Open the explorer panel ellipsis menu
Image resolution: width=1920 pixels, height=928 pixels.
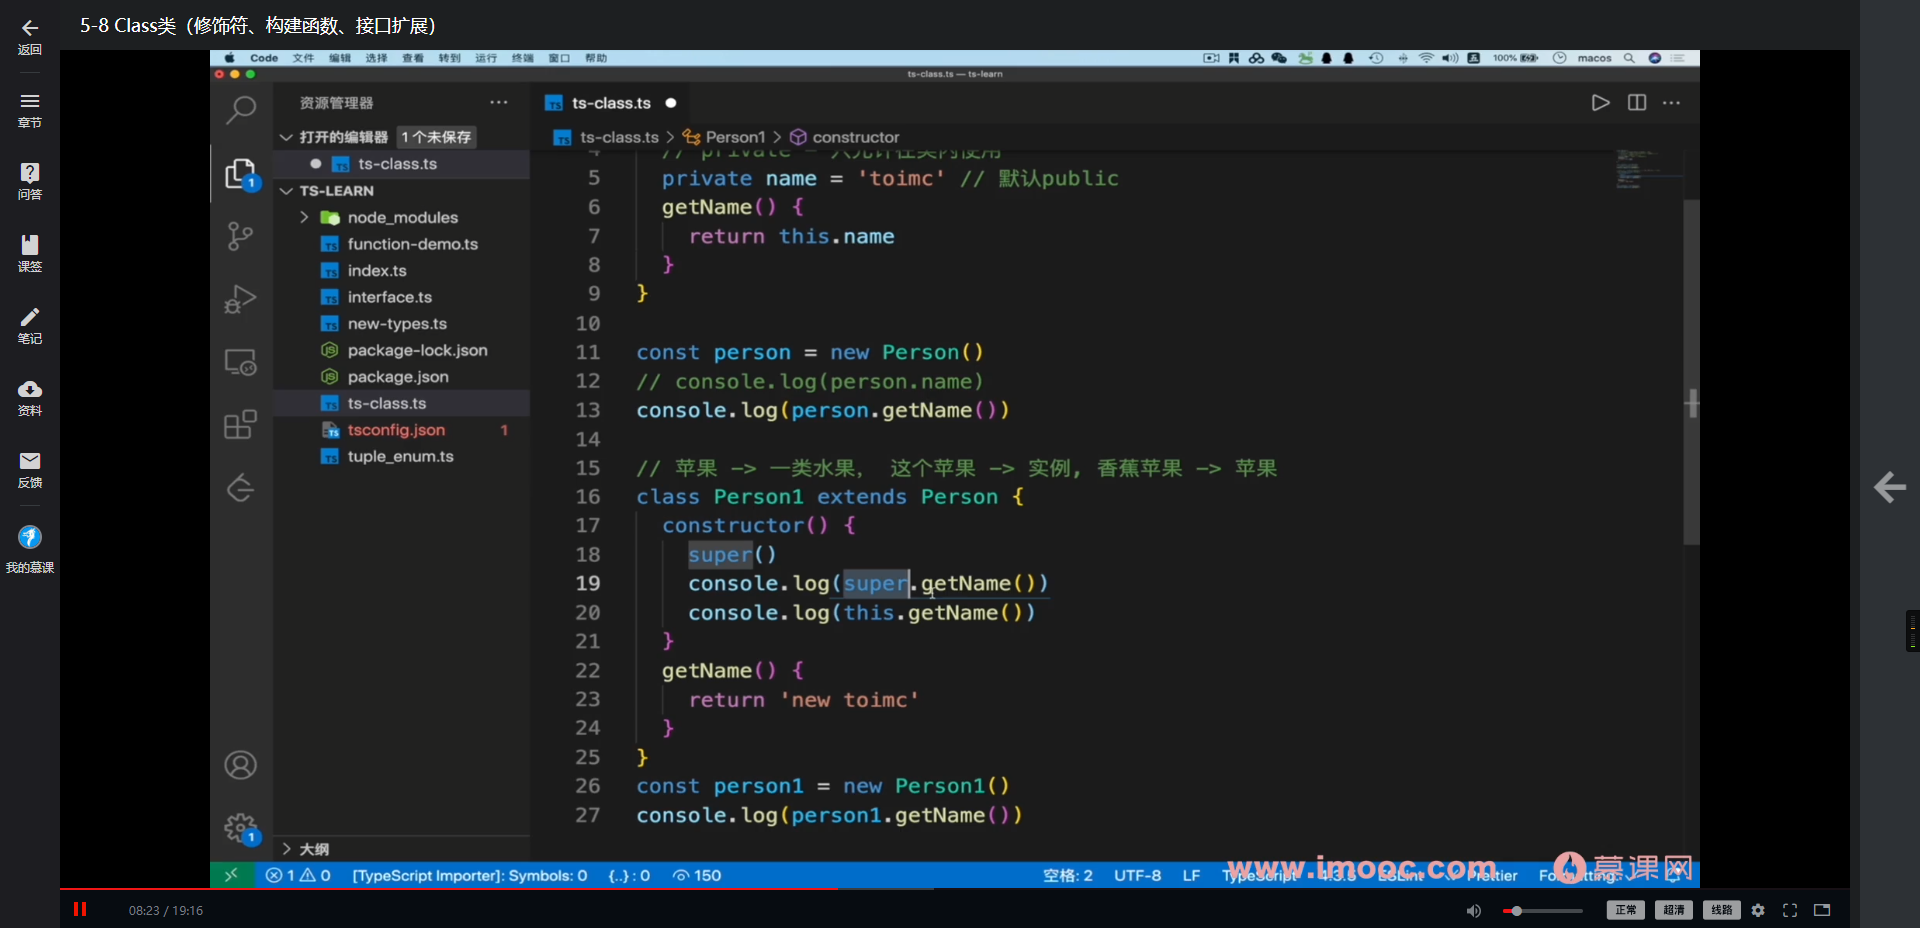(499, 102)
